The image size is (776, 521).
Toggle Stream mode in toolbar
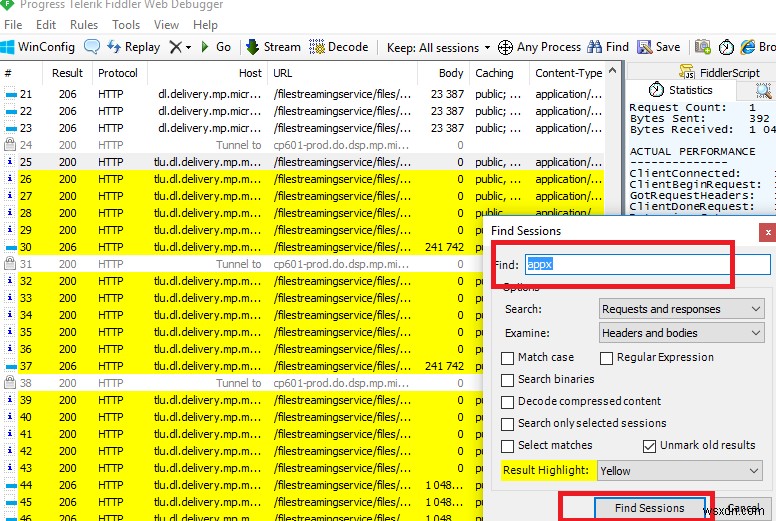[x=273, y=47]
